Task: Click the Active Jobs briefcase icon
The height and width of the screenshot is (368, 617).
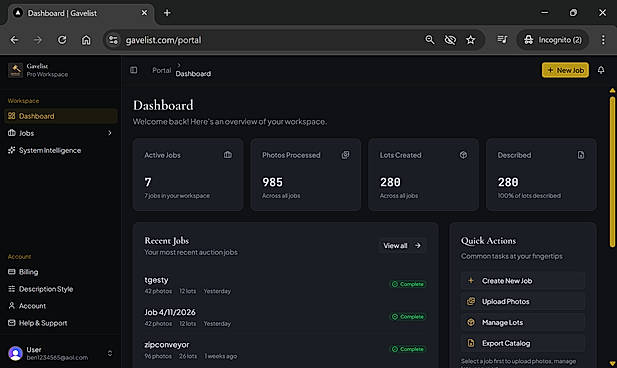Action: [228, 155]
